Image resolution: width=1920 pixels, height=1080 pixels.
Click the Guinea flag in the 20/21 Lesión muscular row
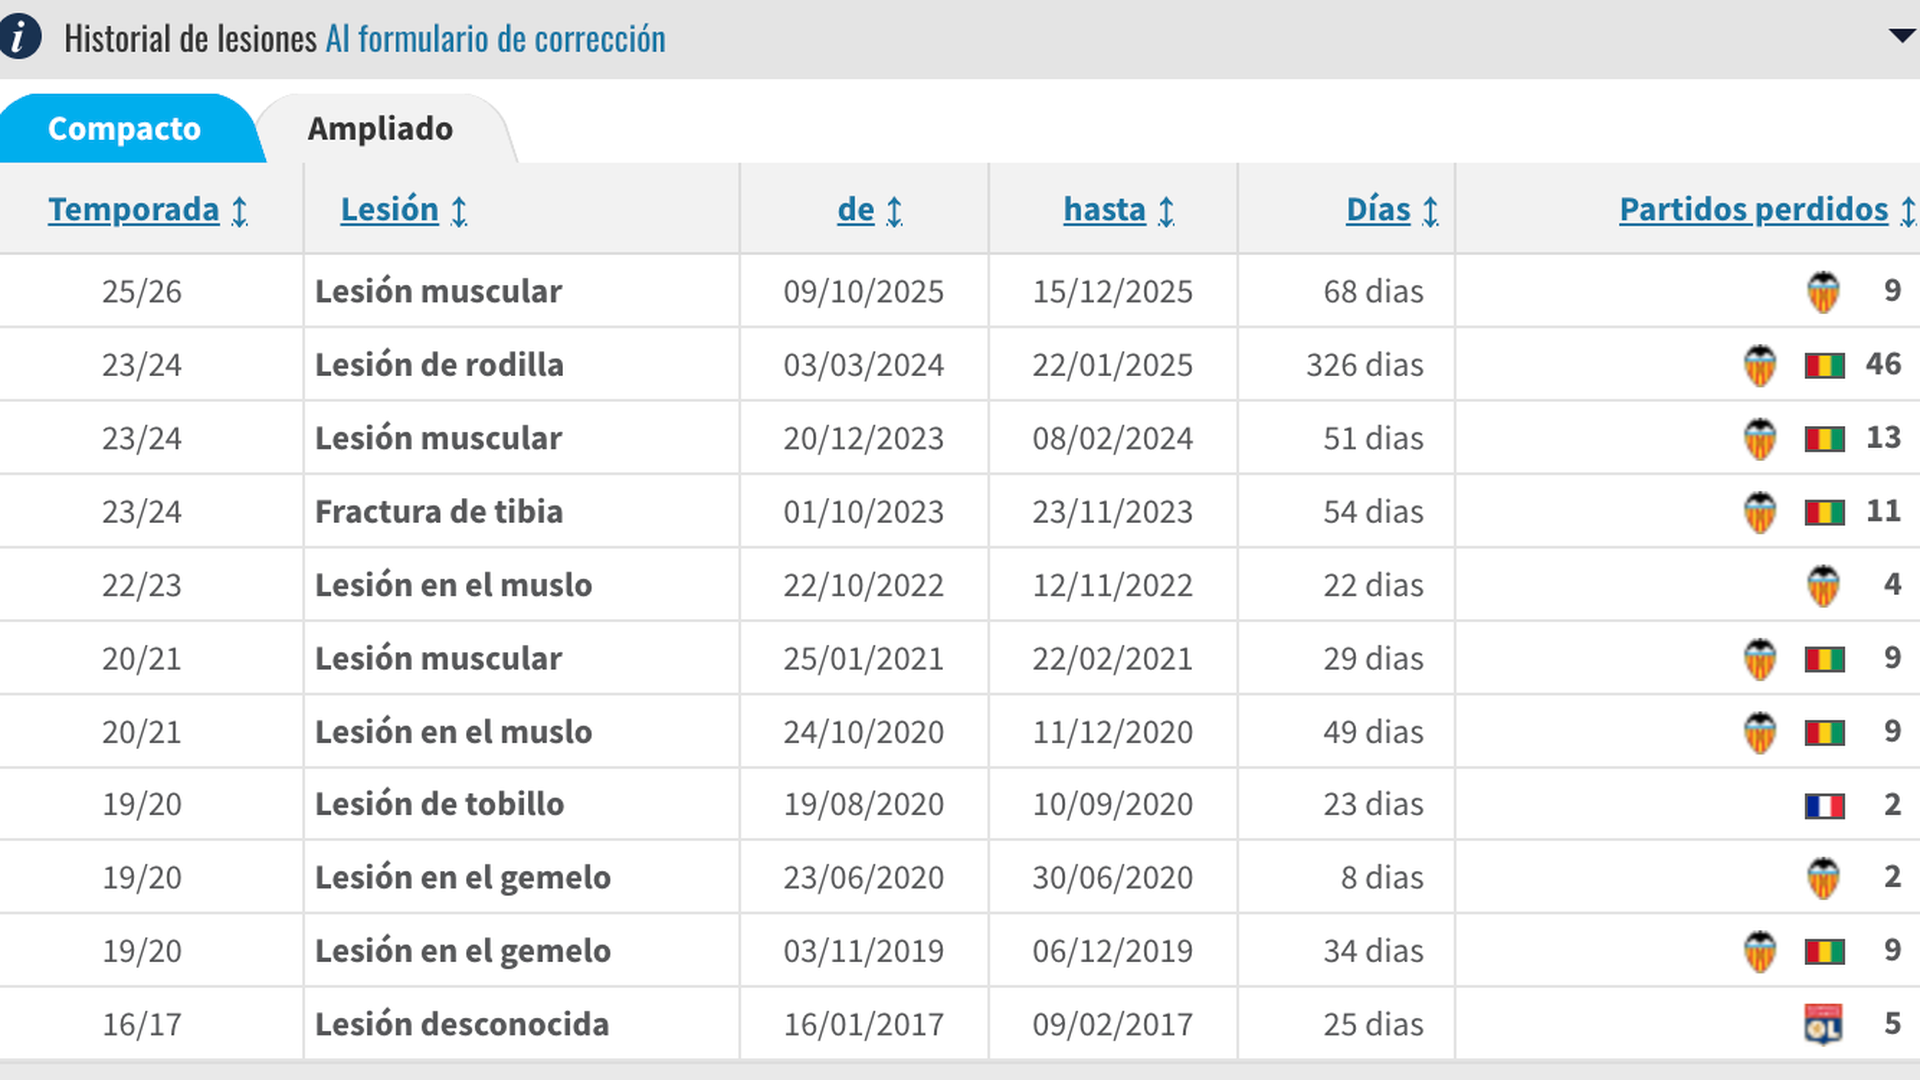pos(1825,658)
